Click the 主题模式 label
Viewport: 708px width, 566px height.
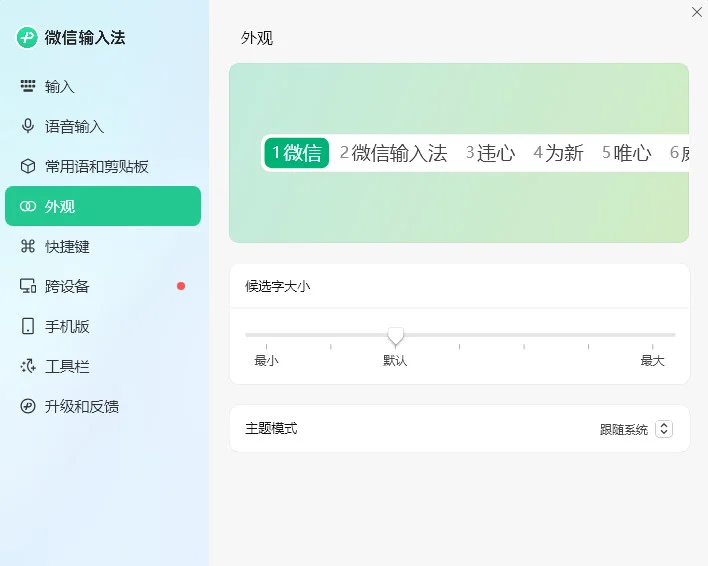tap(271, 428)
